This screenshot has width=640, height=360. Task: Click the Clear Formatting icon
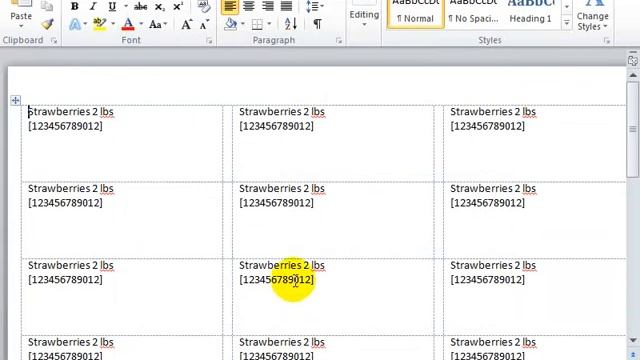coord(203,6)
